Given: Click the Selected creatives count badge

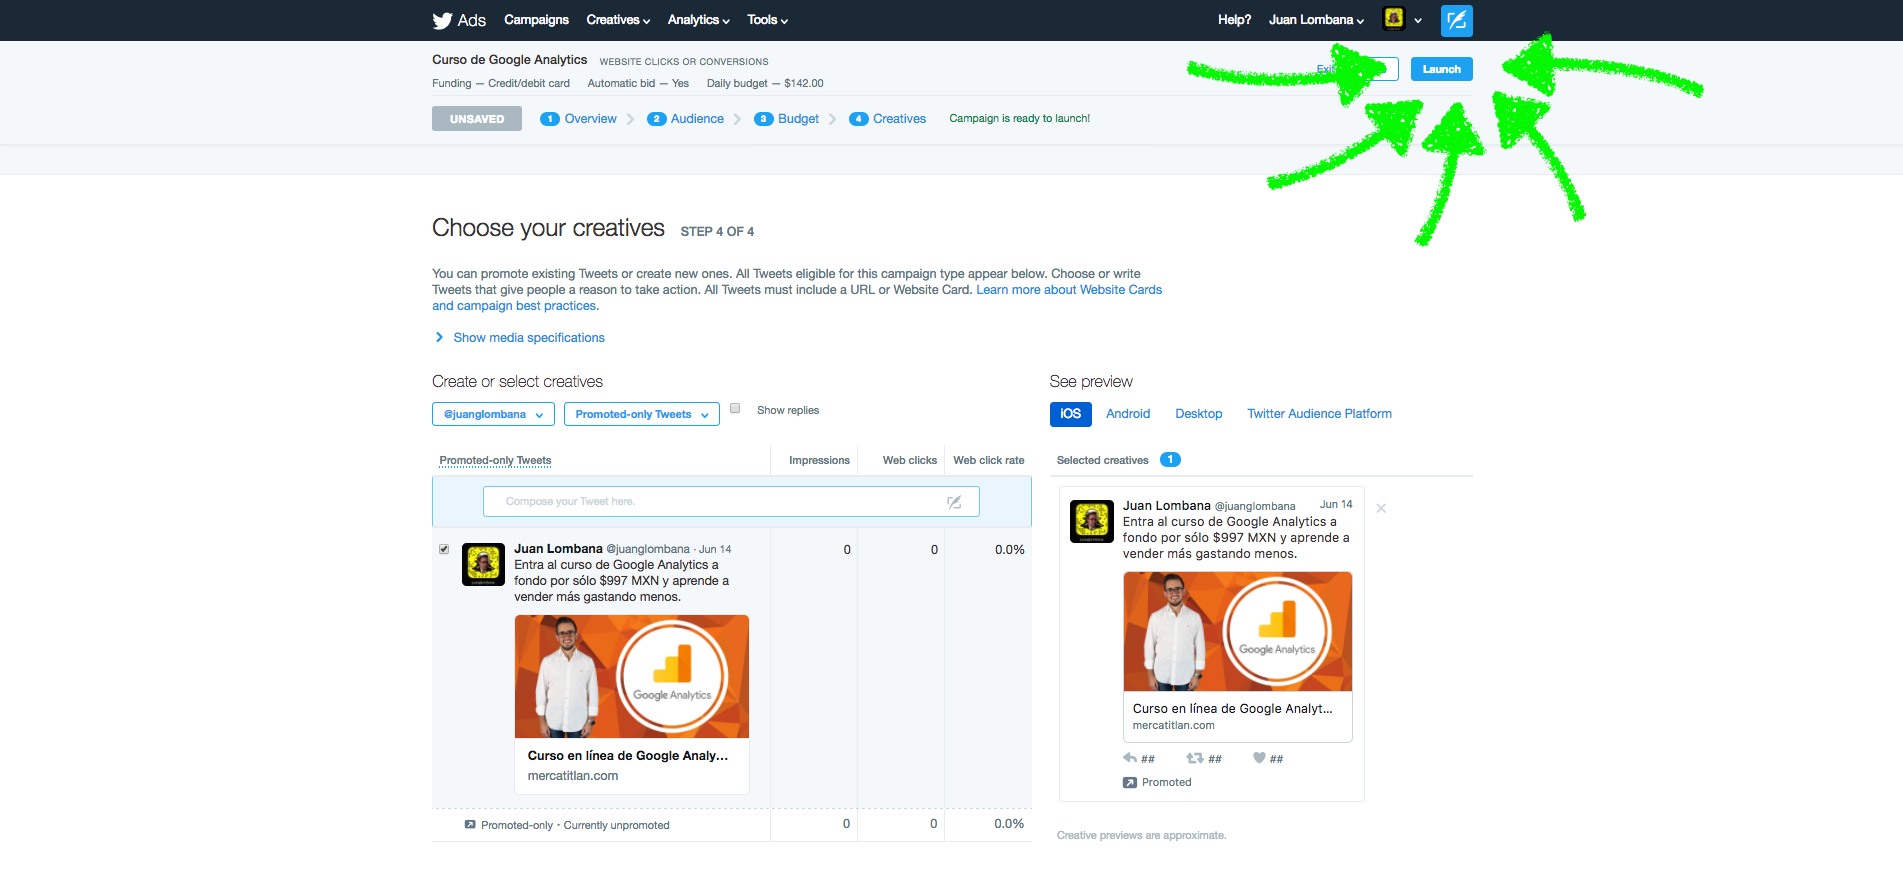Looking at the screenshot, I should pos(1170,460).
